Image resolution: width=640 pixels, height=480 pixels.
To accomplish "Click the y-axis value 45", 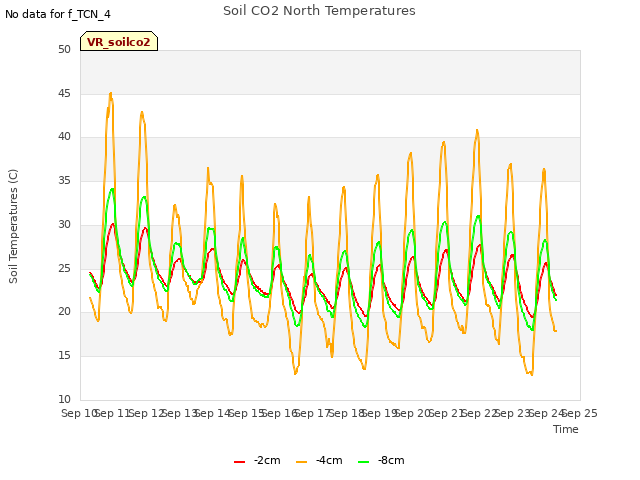I will coord(64,93).
